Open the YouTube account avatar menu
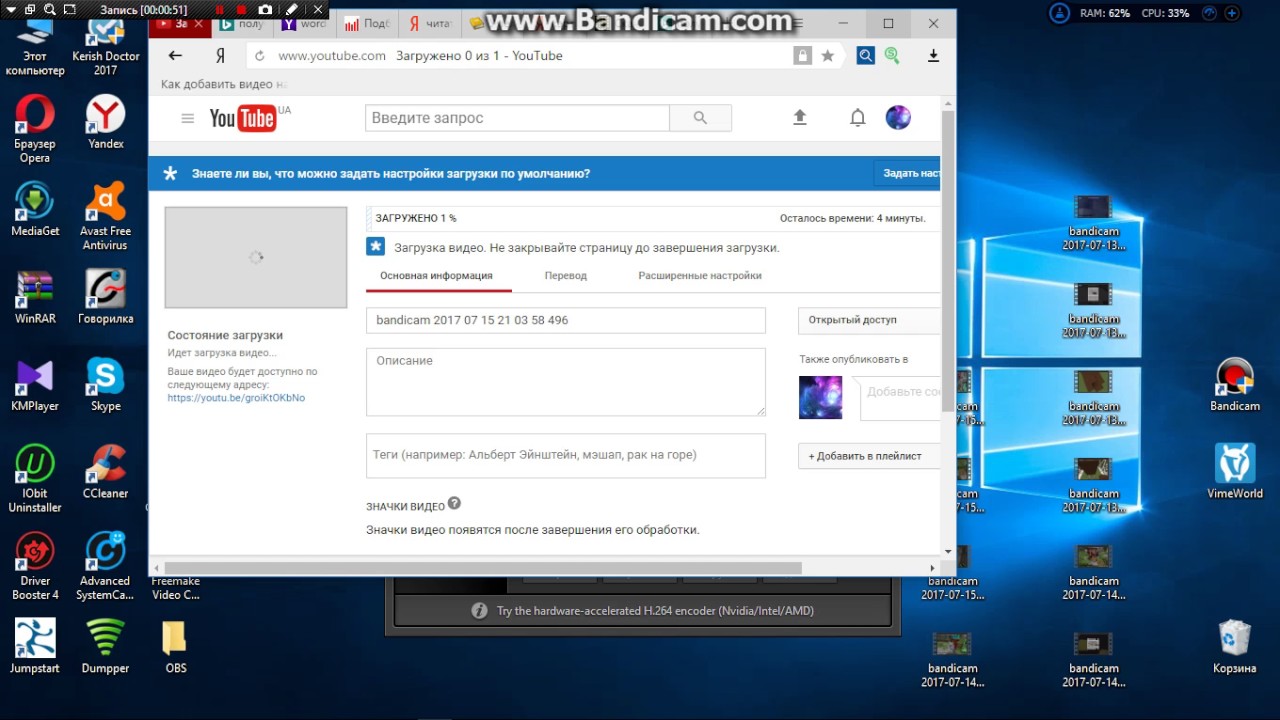 898,118
